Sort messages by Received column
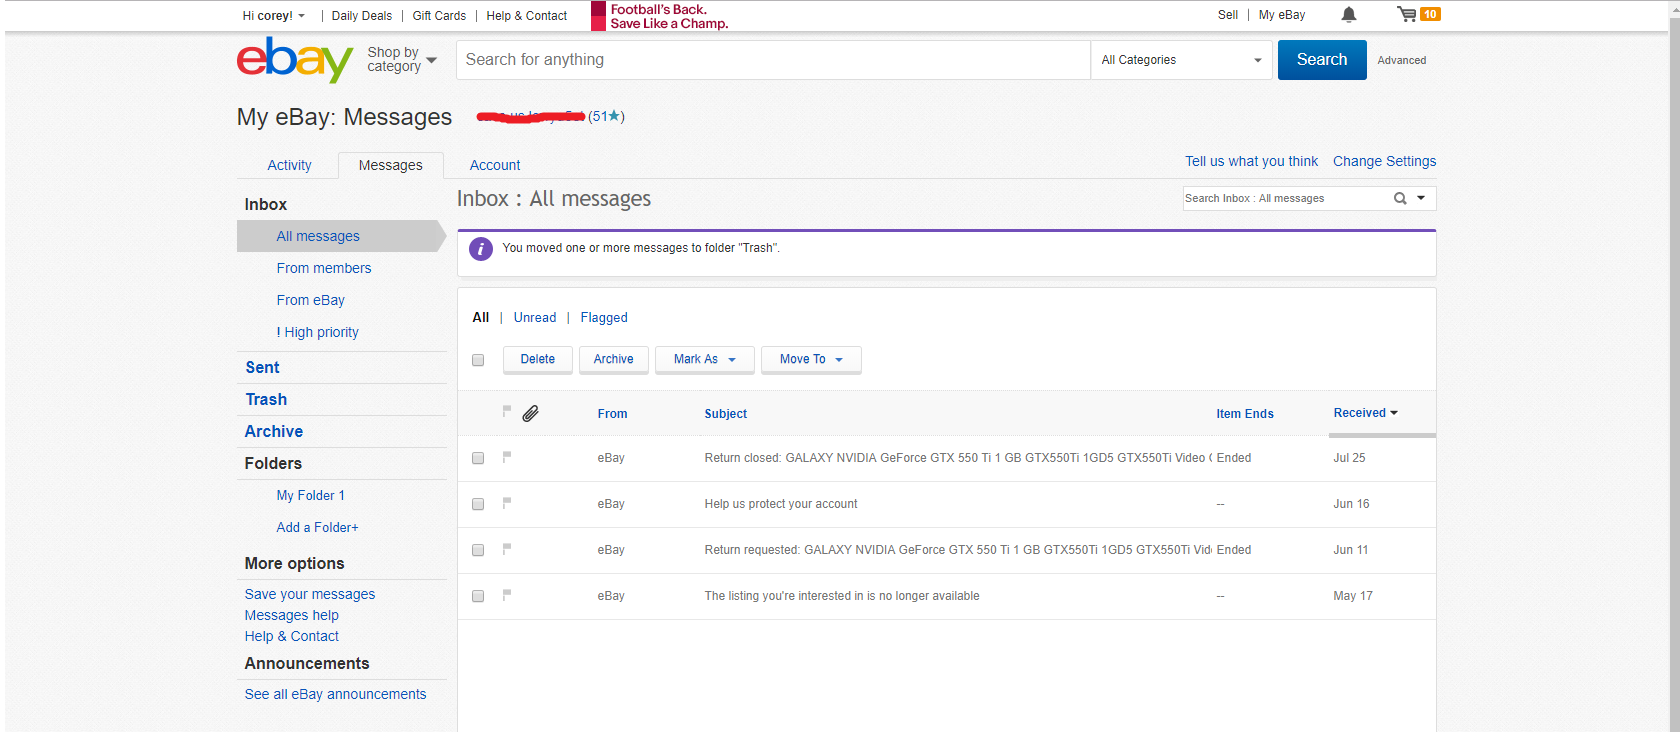The height and width of the screenshot is (732, 1680). tap(1365, 413)
